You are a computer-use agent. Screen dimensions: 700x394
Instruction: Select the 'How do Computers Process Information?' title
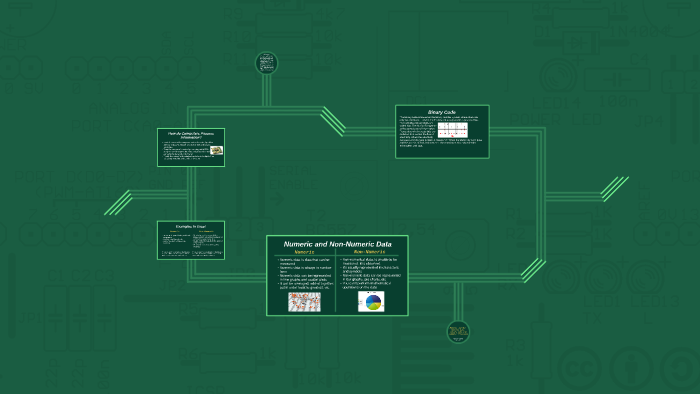tap(191, 135)
